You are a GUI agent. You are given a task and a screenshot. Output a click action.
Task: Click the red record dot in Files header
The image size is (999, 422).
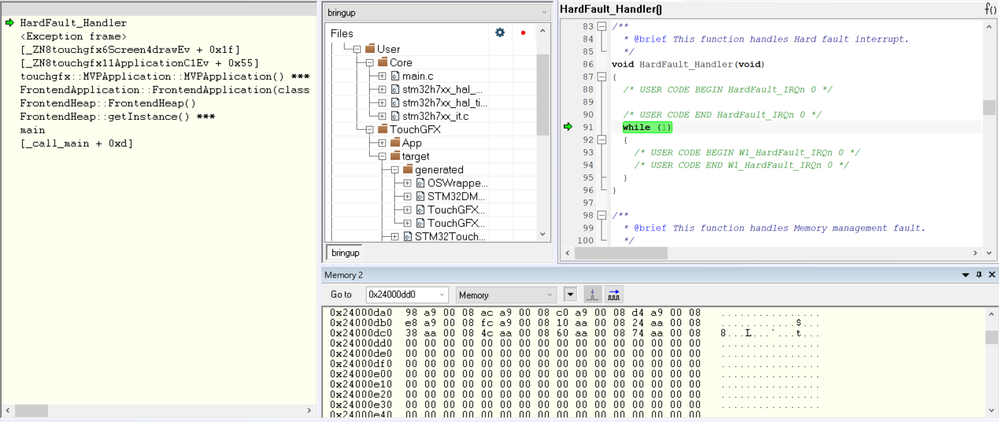click(523, 33)
